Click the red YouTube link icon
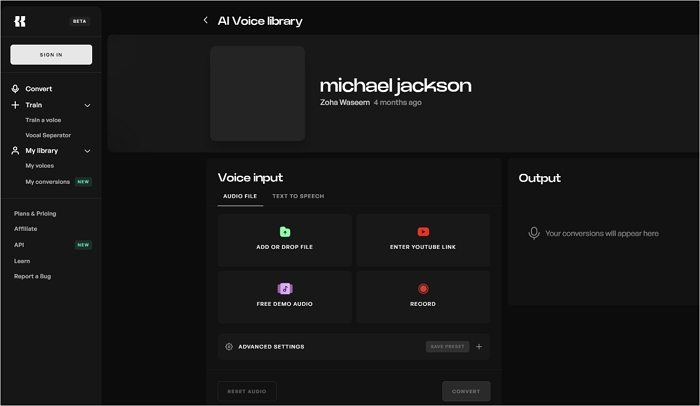 (423, 232)
